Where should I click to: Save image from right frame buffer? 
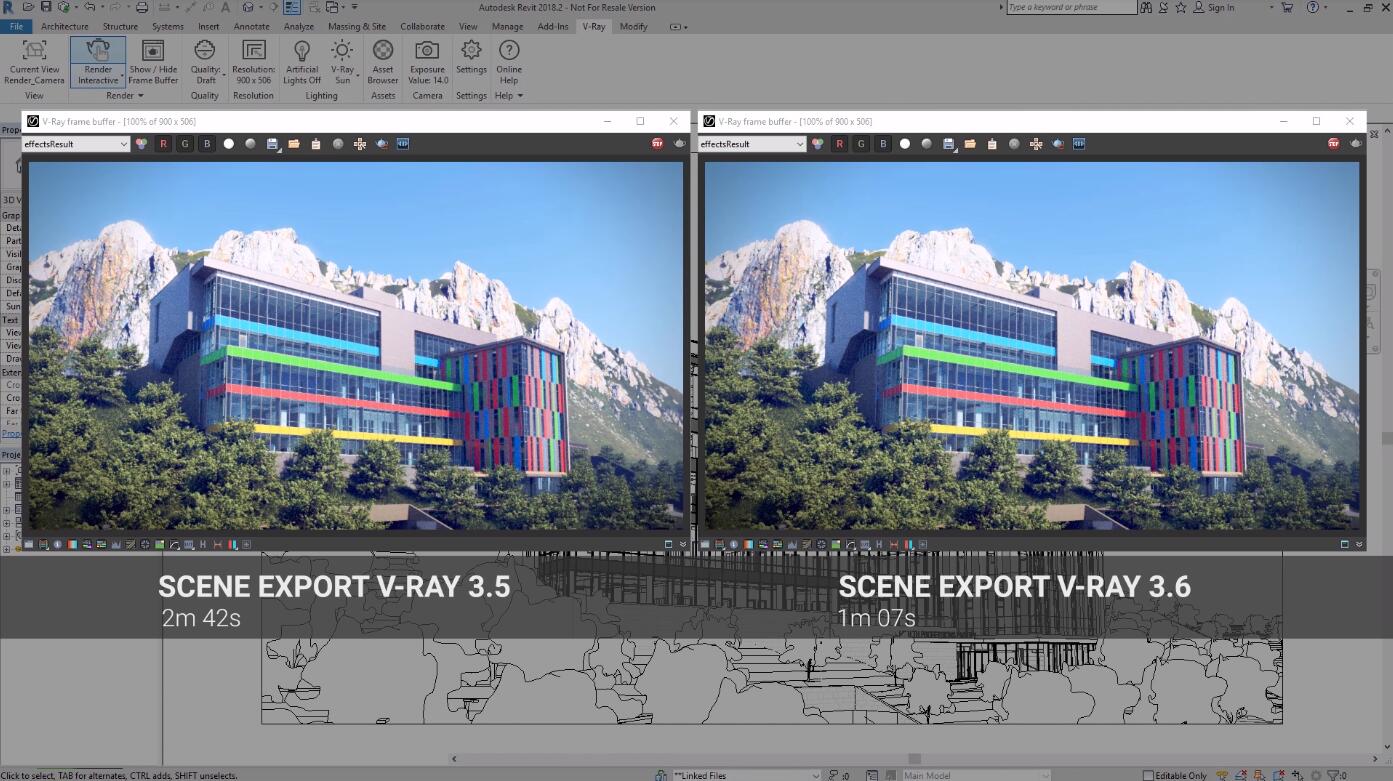pos(949,144)
